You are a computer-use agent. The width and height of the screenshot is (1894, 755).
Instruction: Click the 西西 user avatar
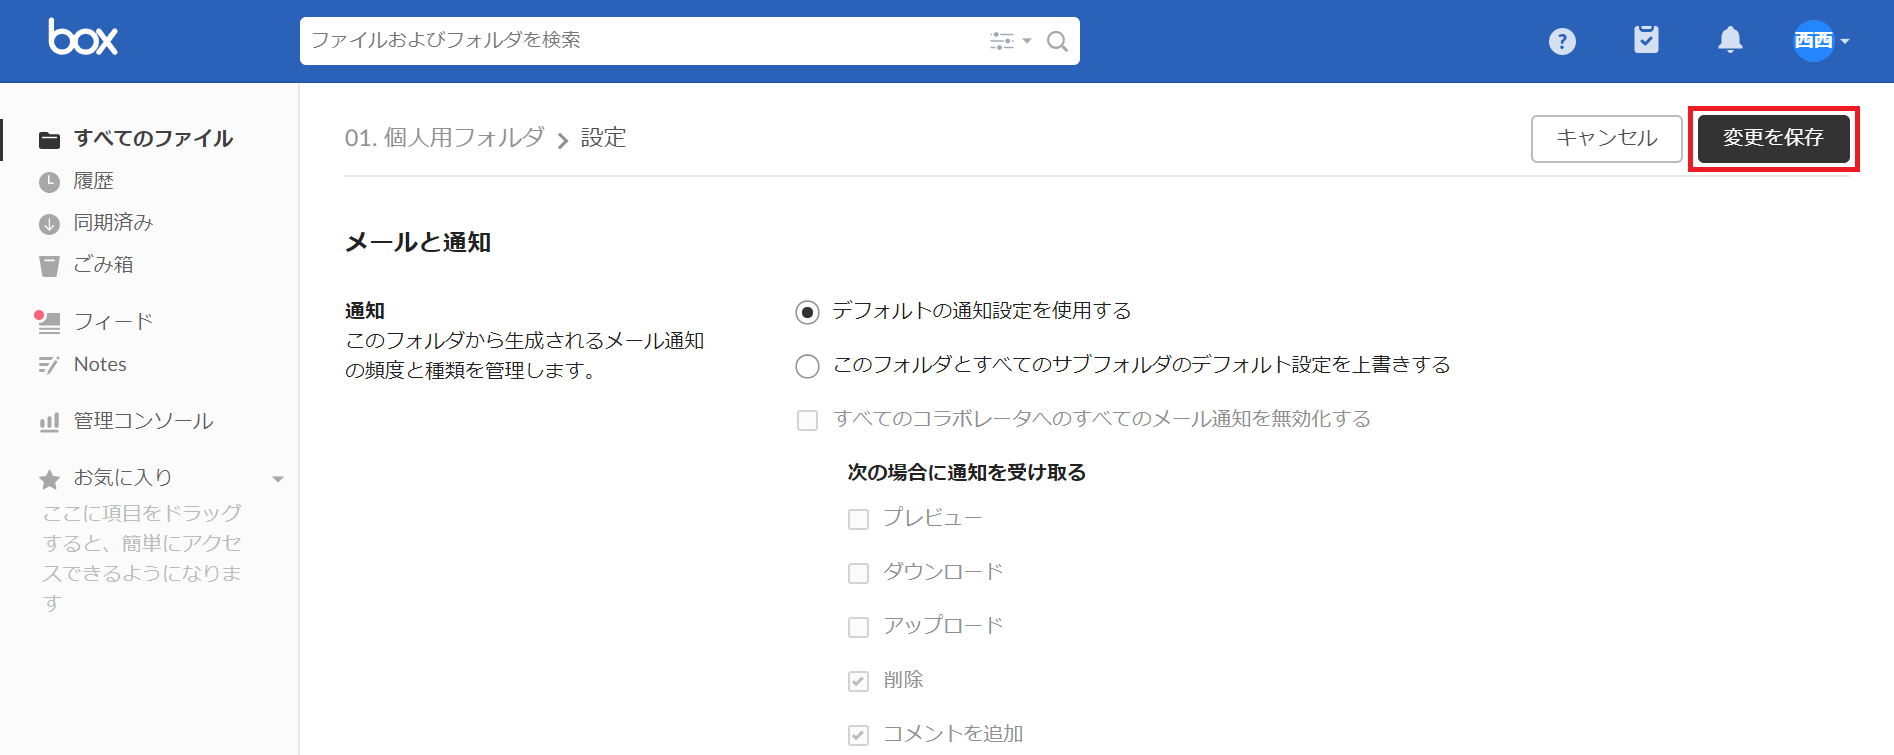1813,41
